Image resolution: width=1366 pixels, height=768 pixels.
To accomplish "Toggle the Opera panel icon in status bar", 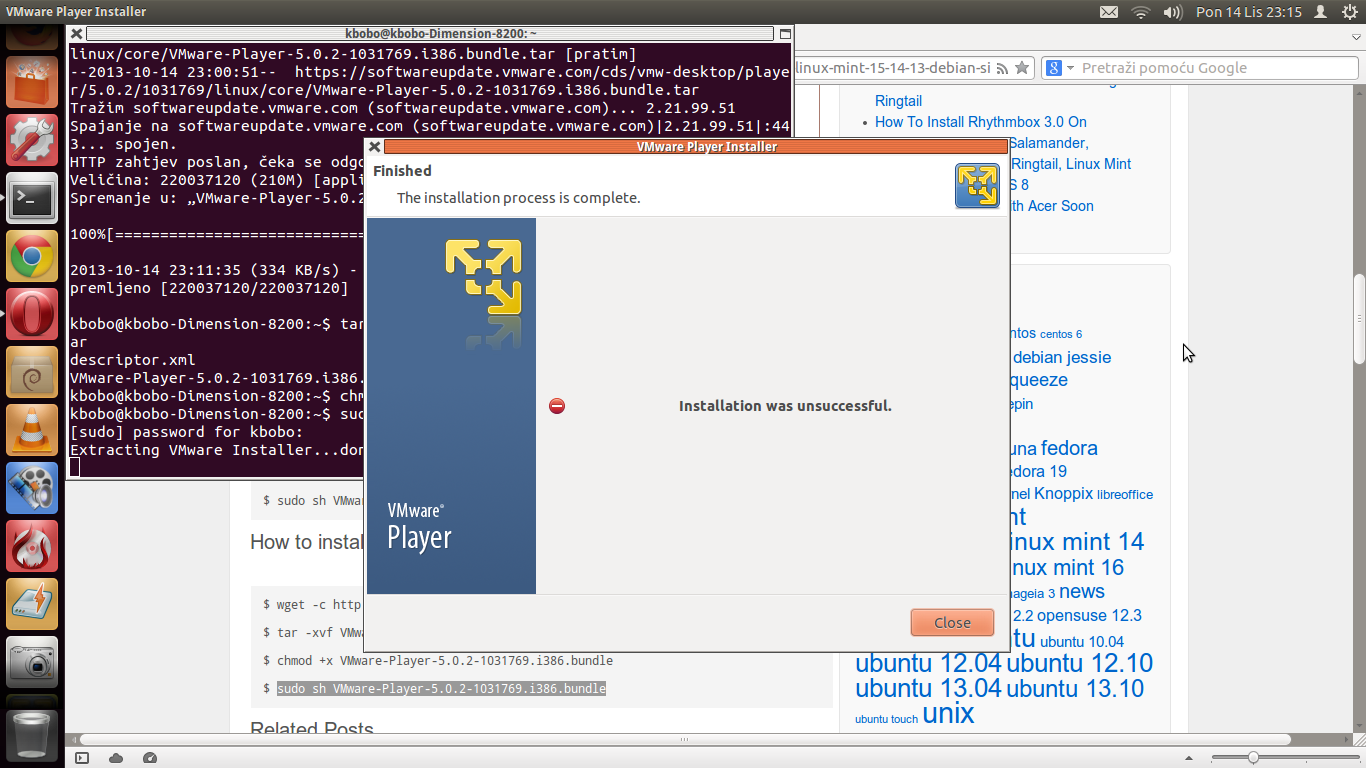I will coord(82,758).
